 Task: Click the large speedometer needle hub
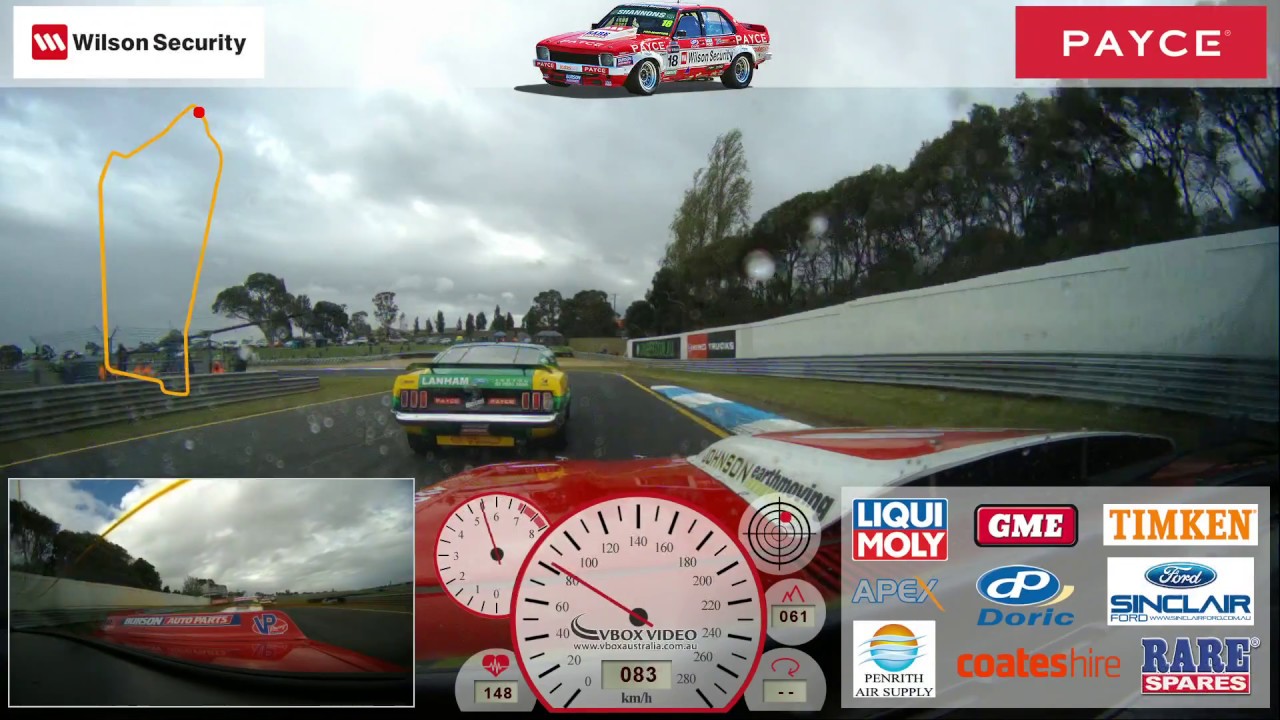tap(638, 617)
